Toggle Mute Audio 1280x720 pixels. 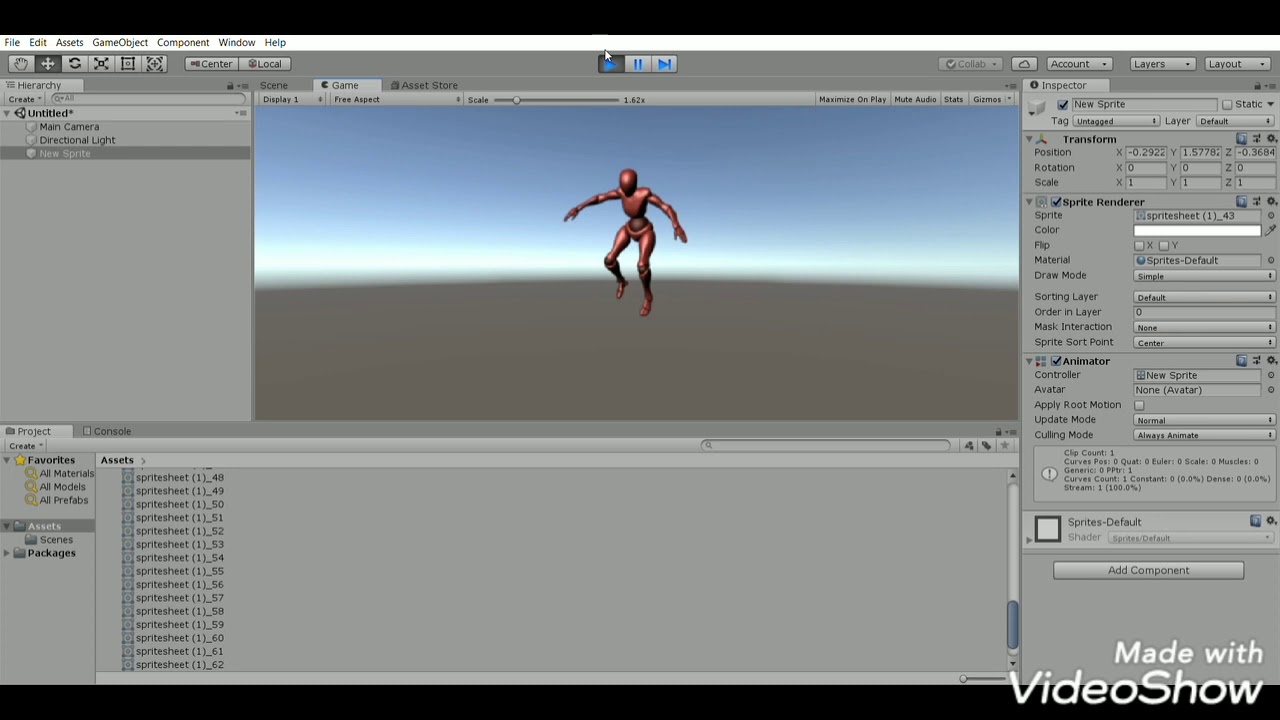click(915, 100)
